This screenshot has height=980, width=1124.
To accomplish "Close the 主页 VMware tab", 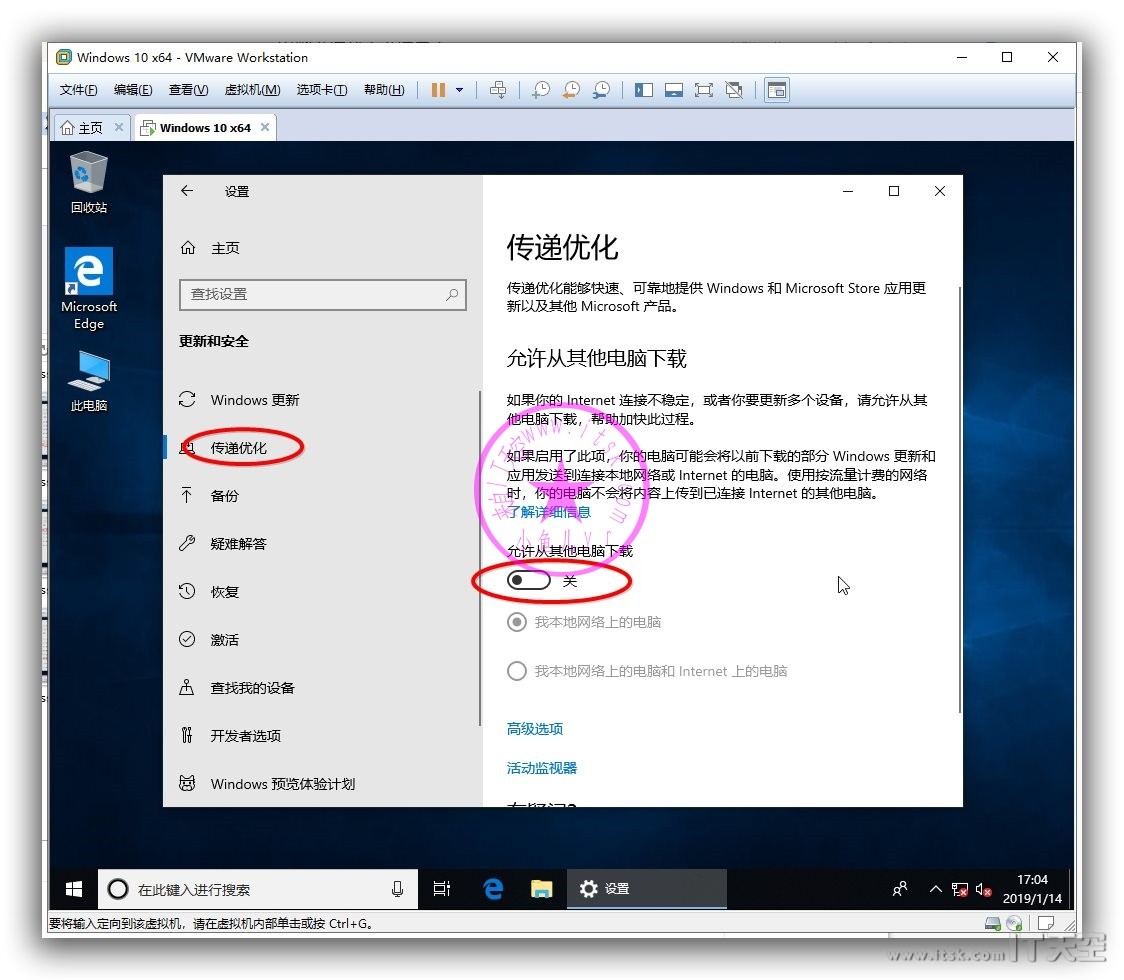I will point(119,127).
